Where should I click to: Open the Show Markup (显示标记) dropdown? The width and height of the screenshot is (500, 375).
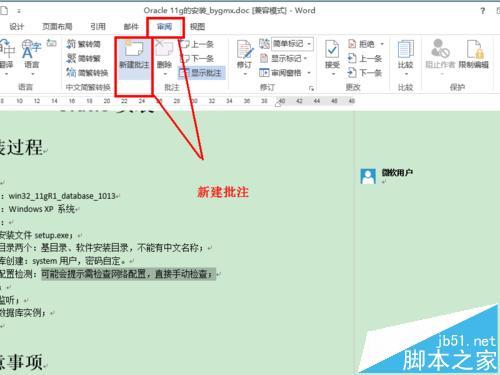pos(283,58)
